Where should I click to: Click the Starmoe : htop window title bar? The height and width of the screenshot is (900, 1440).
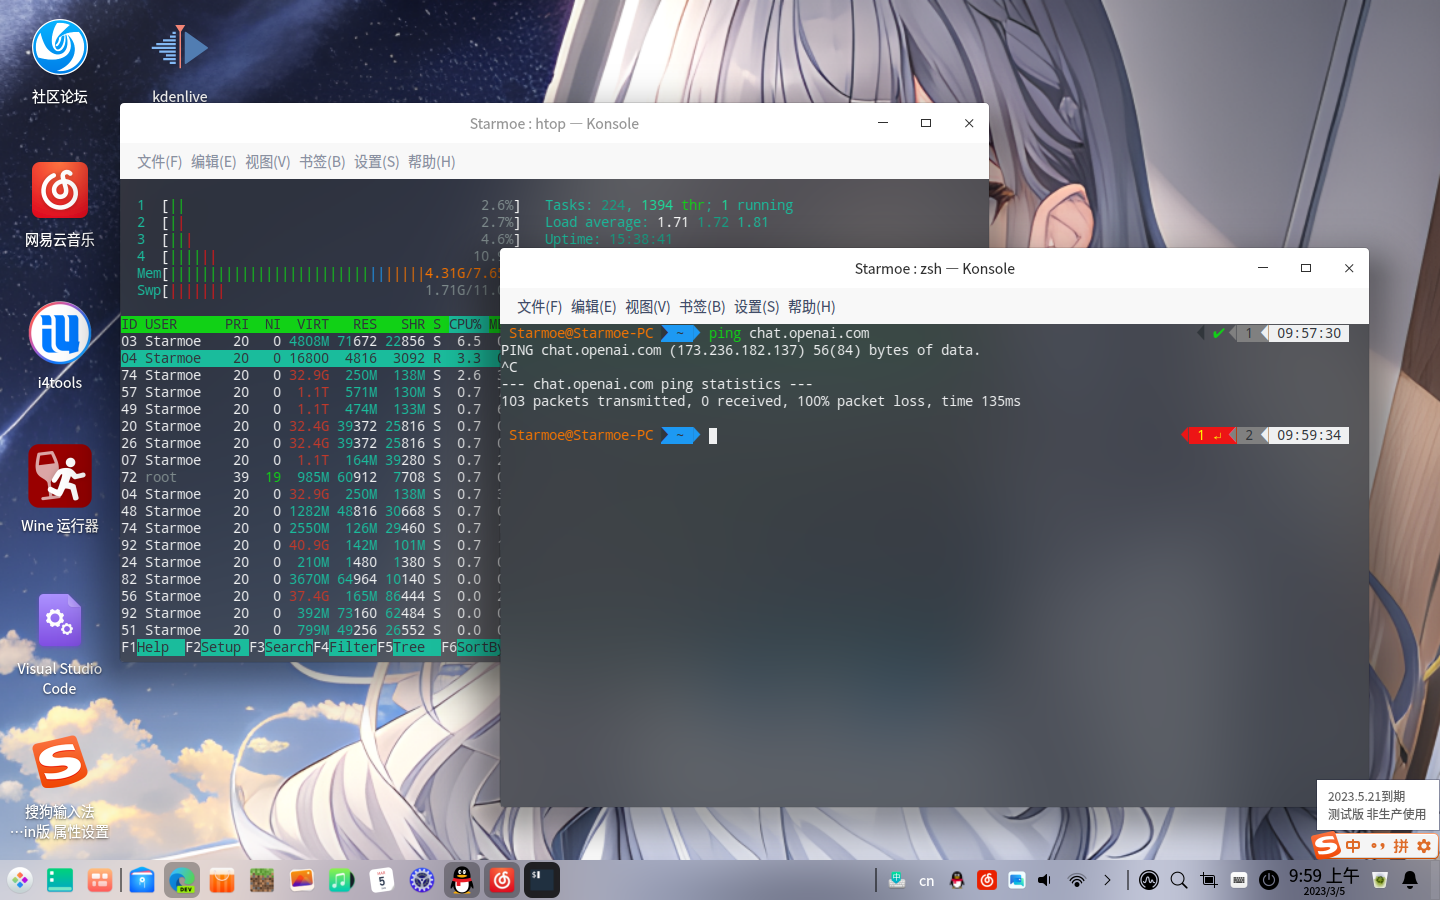click(x=554, y=123)
